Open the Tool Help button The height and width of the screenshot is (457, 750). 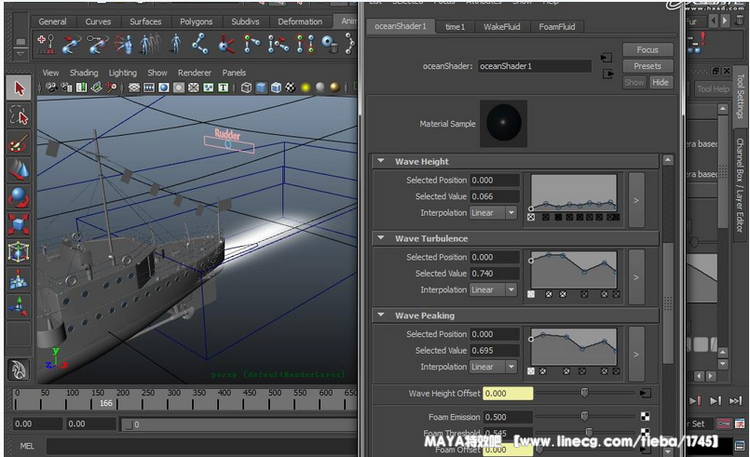713,89
